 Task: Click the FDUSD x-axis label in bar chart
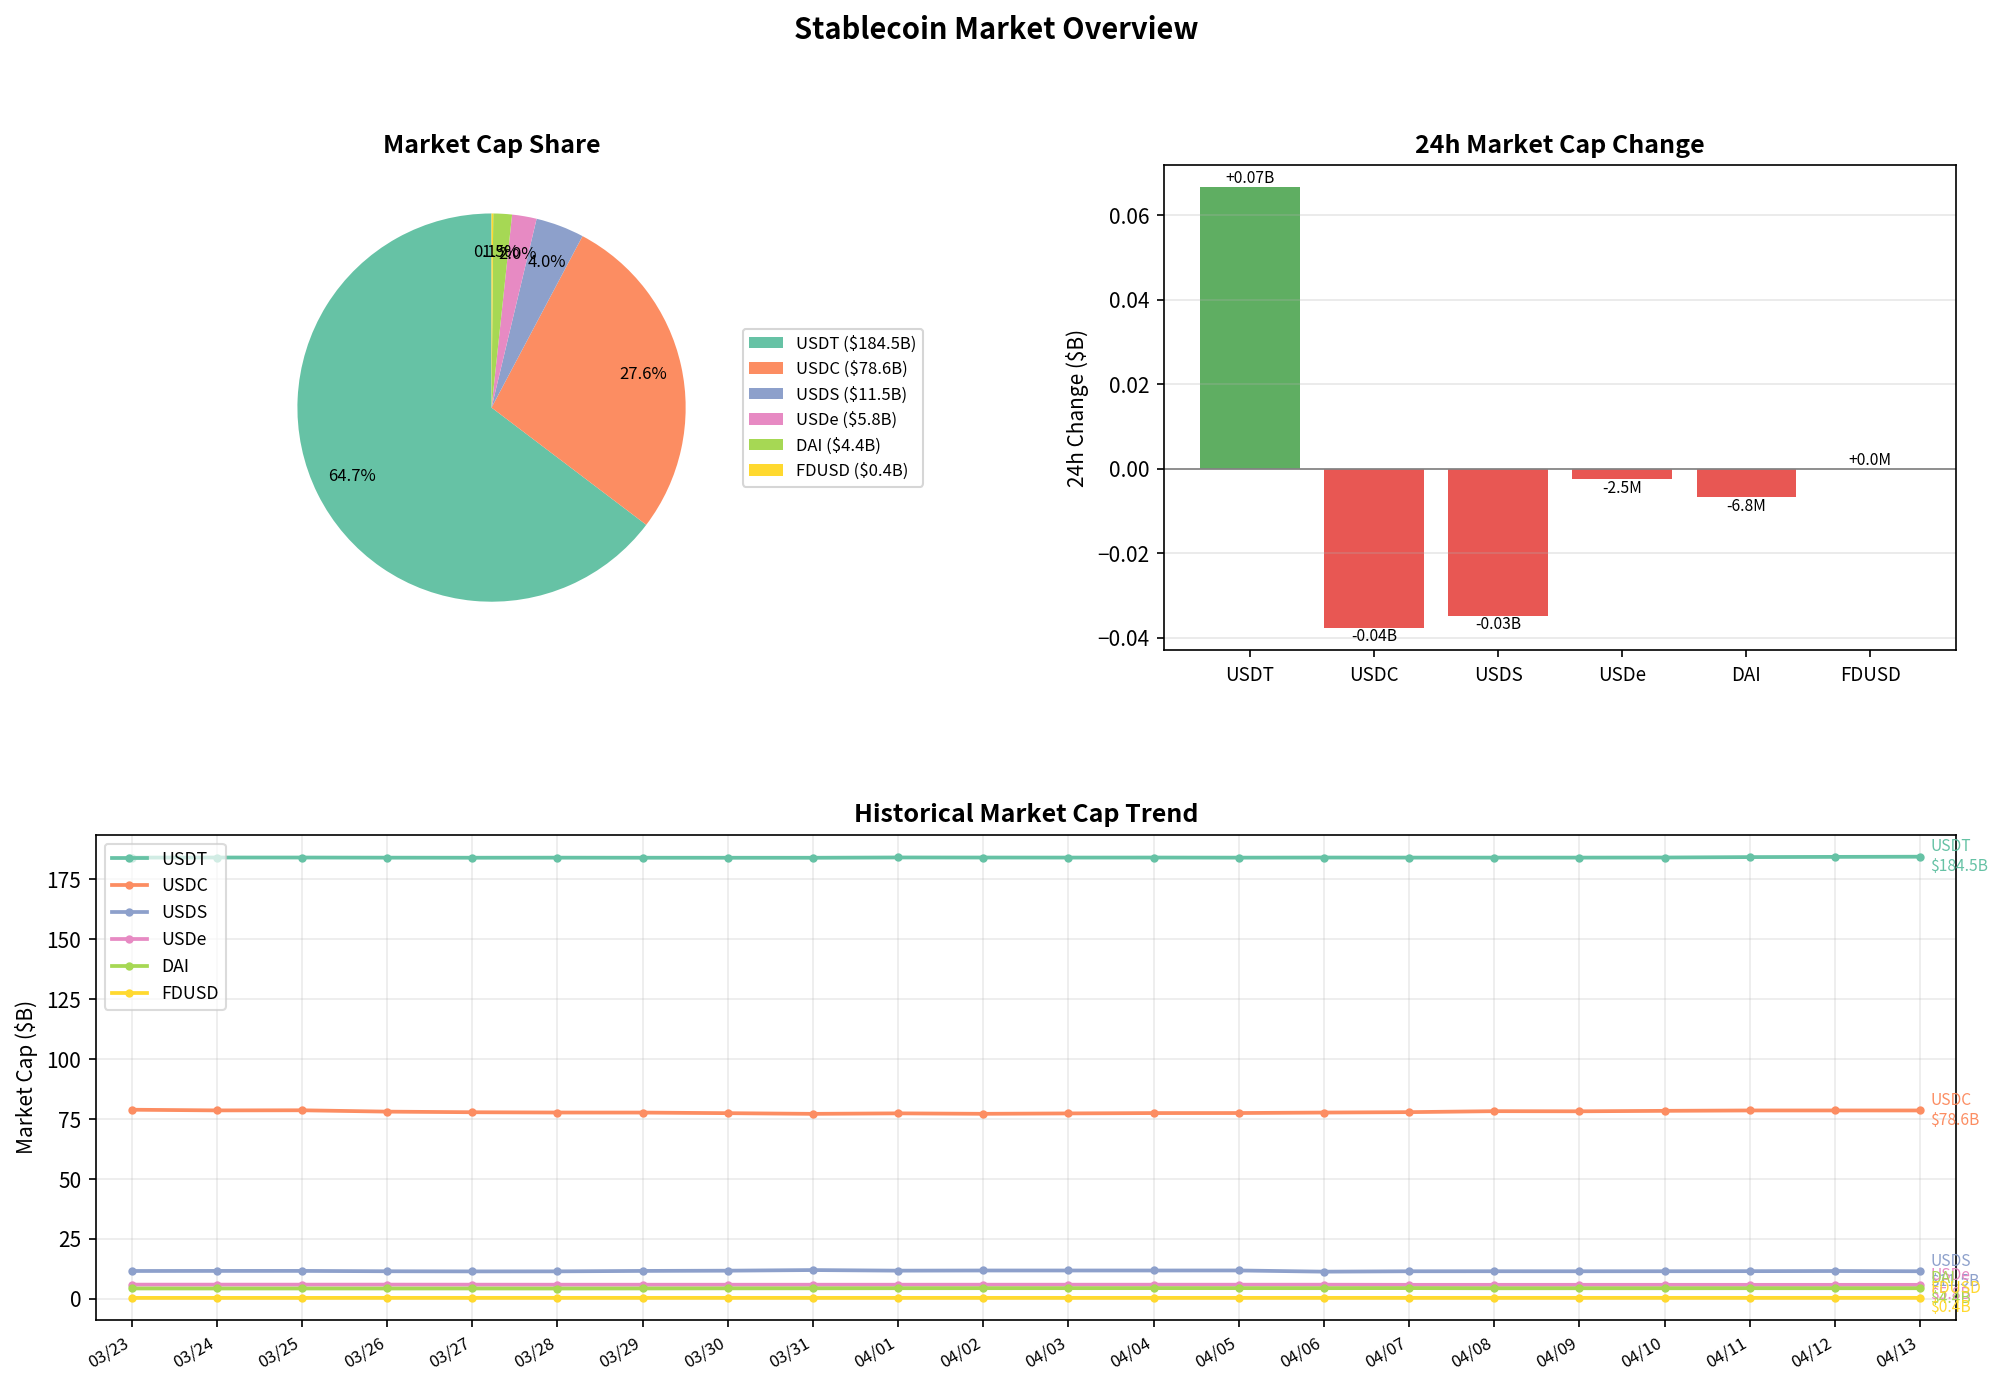[x=1870, y=675]
